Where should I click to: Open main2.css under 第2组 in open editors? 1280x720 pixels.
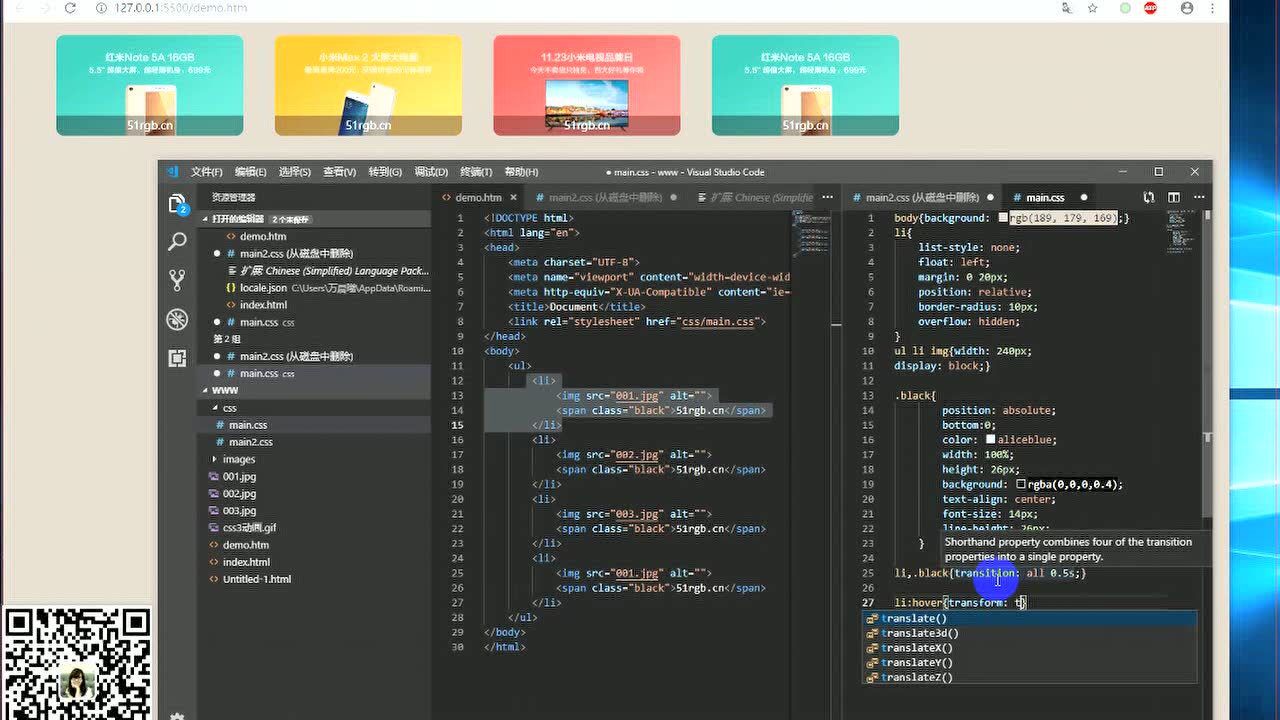point(314,356)
